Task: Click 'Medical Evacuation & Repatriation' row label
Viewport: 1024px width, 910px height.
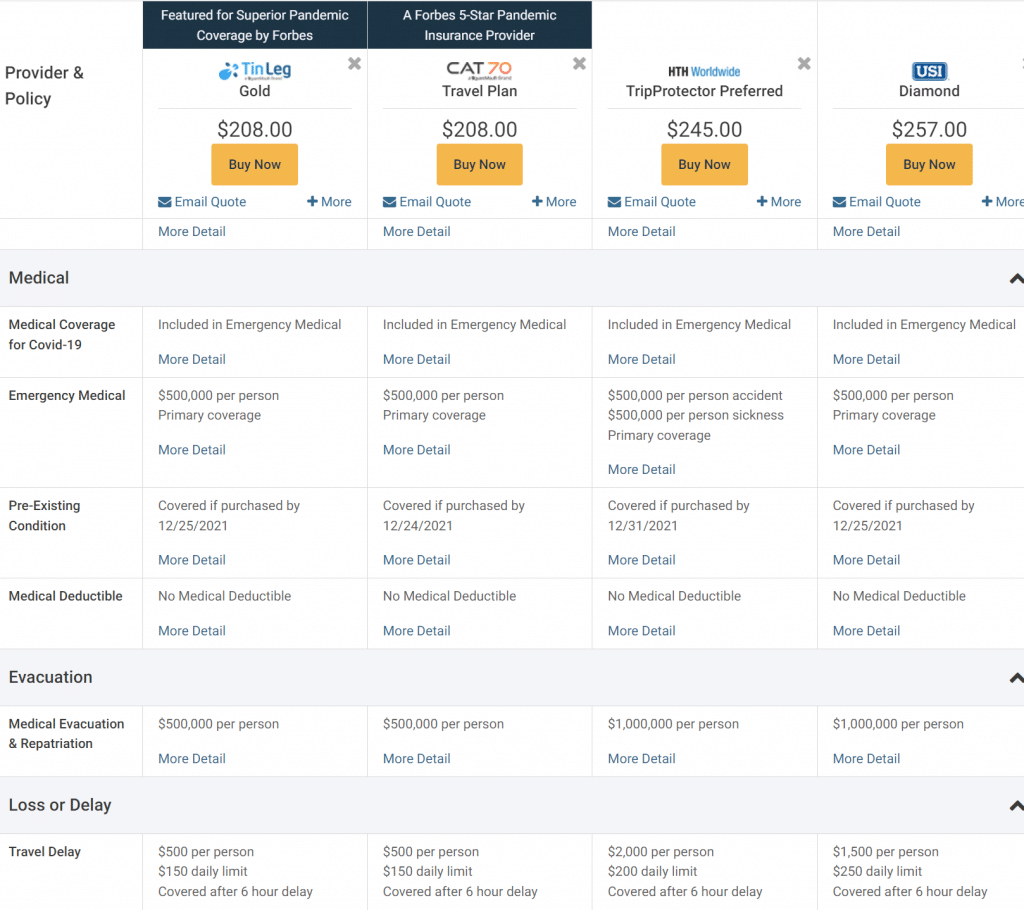Action: (x=66, y=734)
